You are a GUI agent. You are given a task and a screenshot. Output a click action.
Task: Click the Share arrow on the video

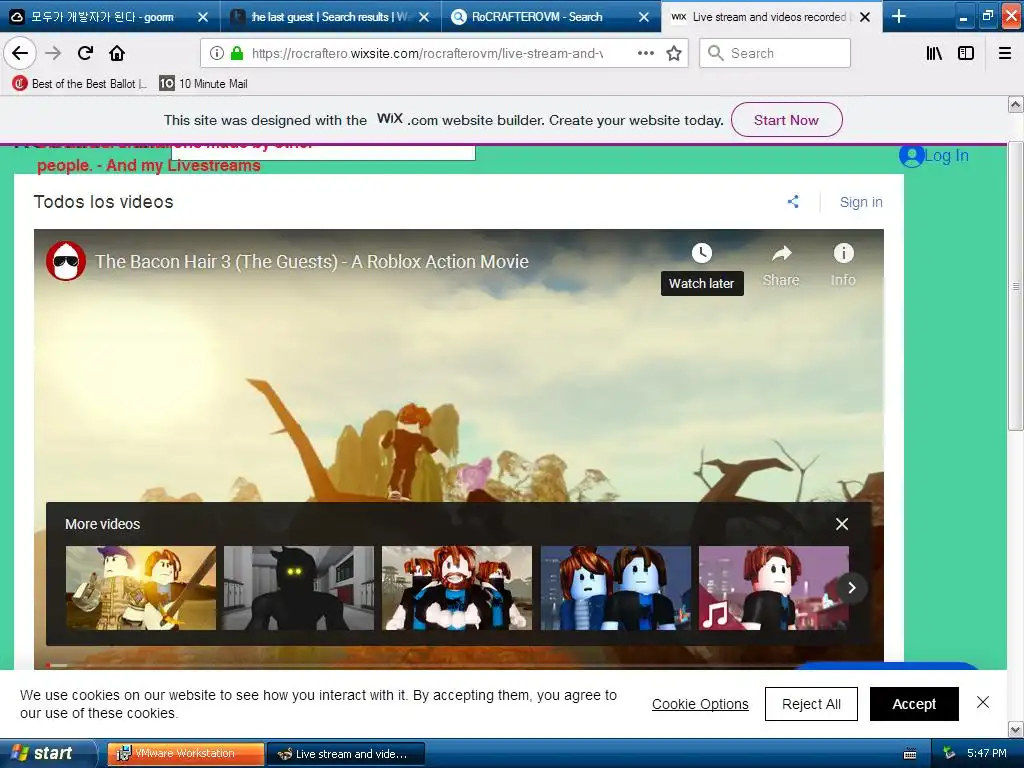click(781, 253)
